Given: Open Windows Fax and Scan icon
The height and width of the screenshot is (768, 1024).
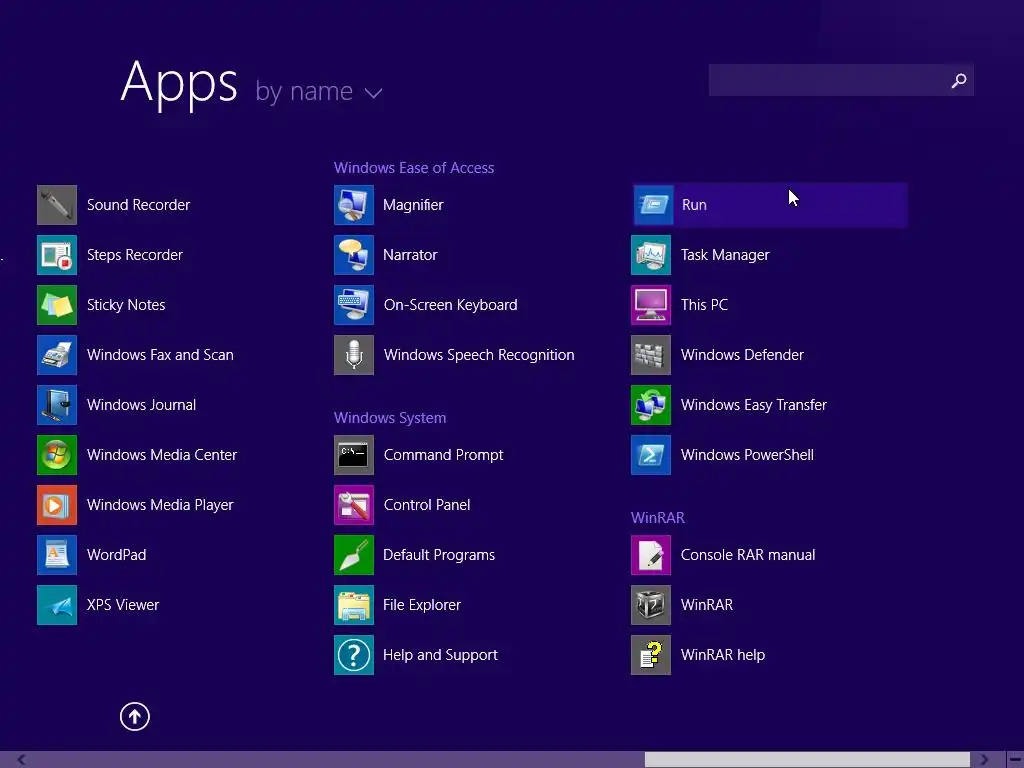Looking at the screenshot, I should (57, 355).
